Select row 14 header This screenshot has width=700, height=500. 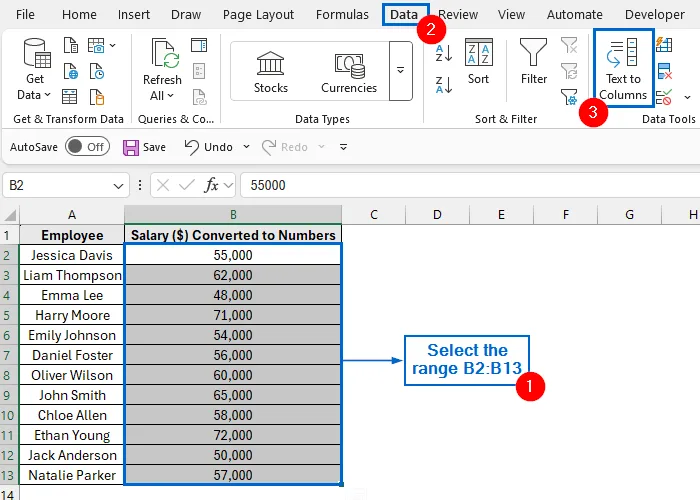tap(8, 494)
